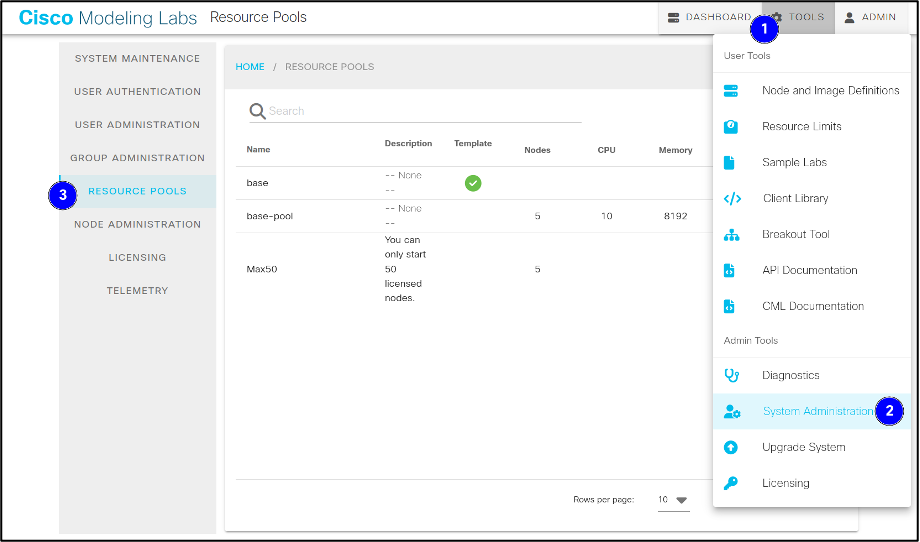Click the Sample Labs file icon
The image size is (920, 542).
click(730, 162)
